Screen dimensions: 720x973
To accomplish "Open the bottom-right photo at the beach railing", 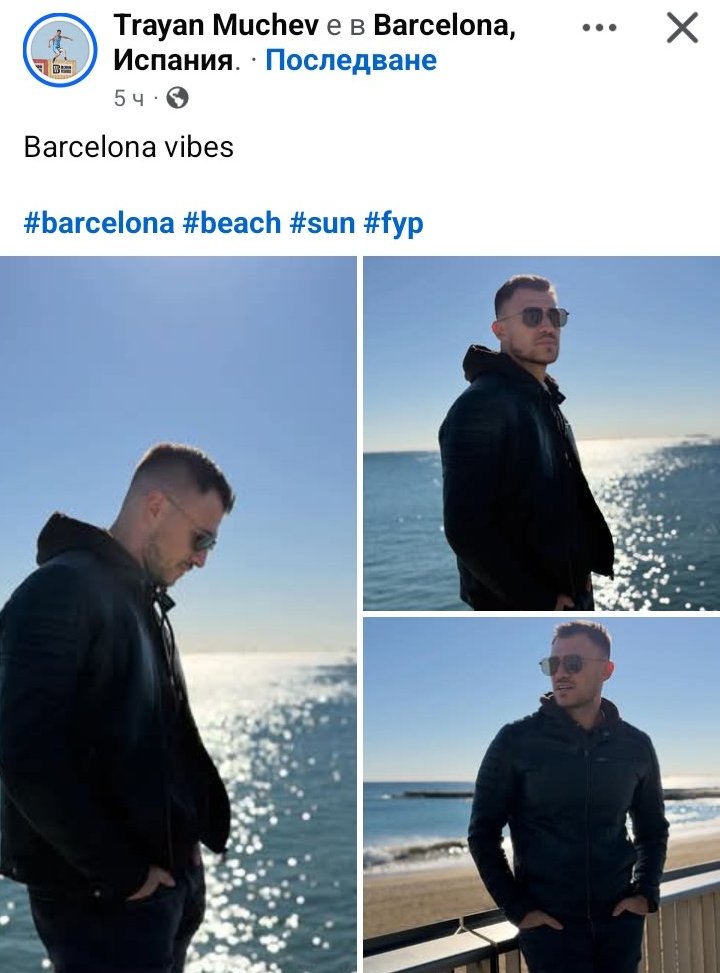I will coord(541,795).
